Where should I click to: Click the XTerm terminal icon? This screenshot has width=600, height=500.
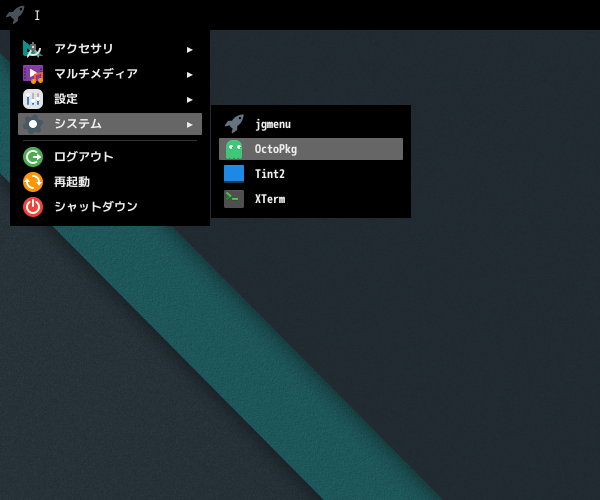pos(234,199)
